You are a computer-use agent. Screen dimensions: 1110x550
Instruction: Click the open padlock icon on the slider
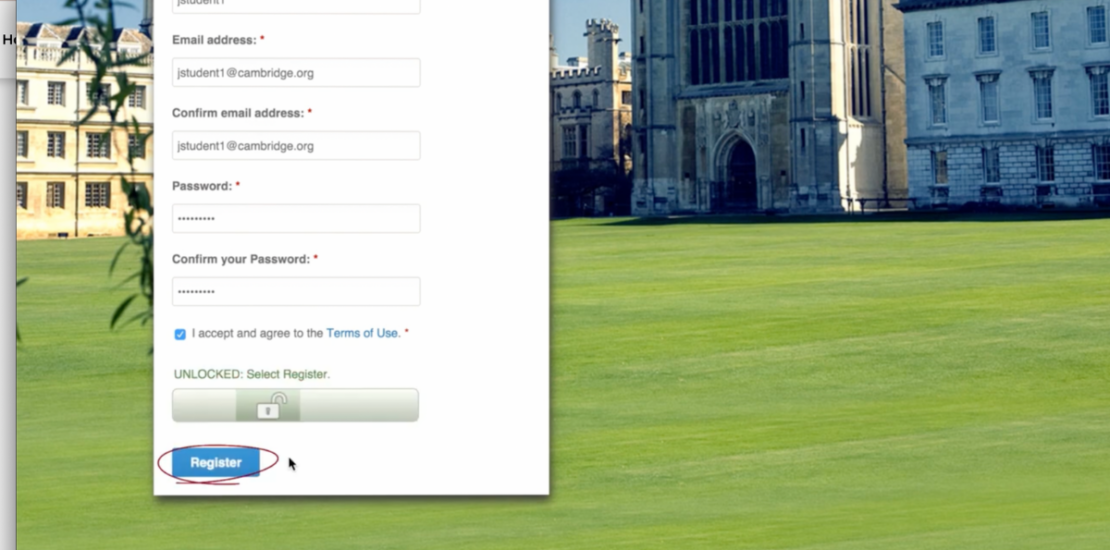point(271,406)
